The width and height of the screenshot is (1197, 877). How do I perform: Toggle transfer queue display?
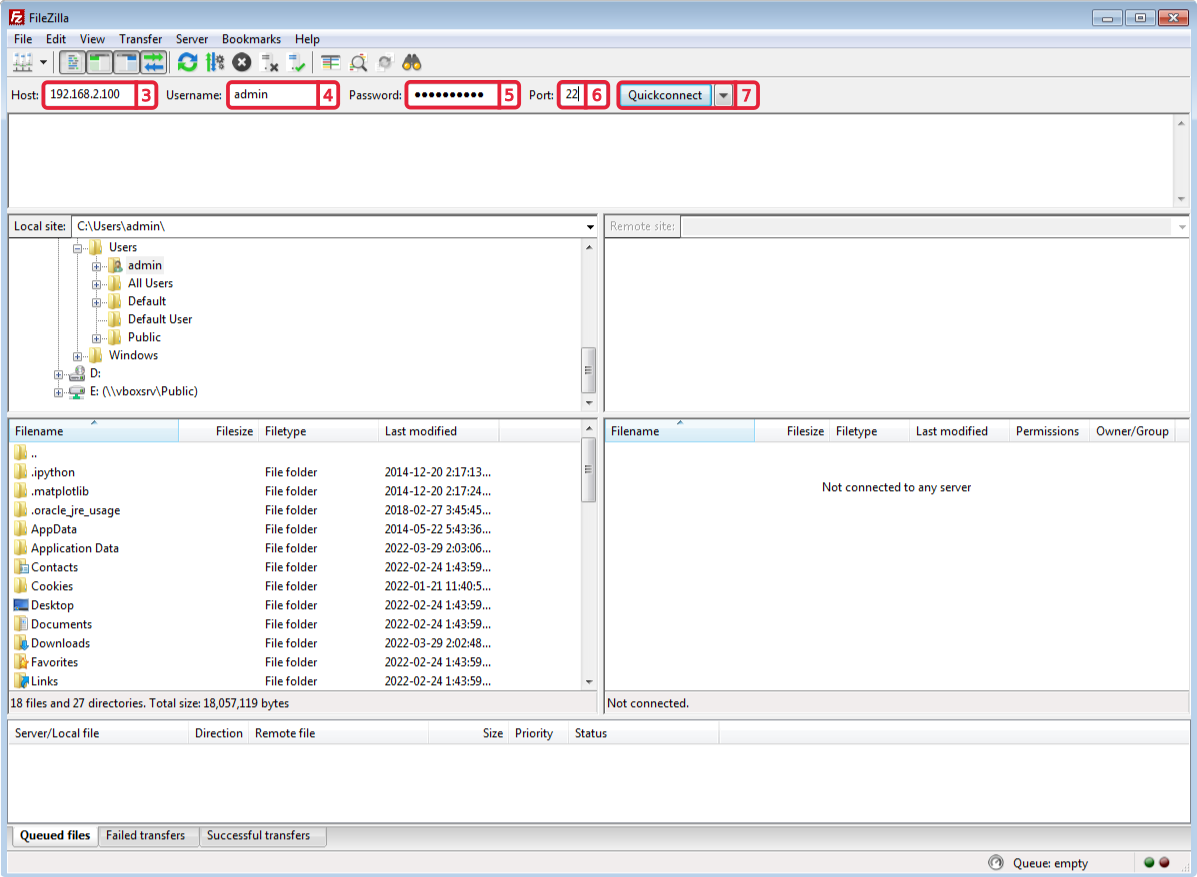pos(153,63)
